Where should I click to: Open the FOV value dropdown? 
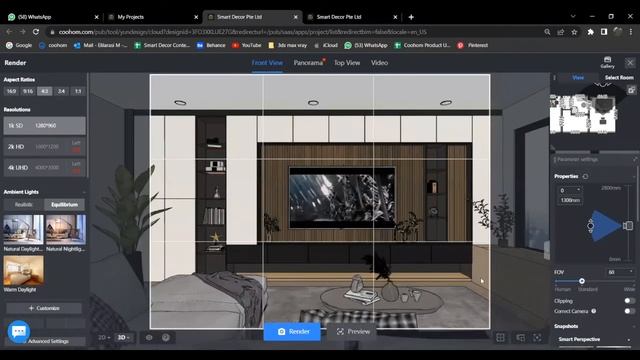pos(620,272)
